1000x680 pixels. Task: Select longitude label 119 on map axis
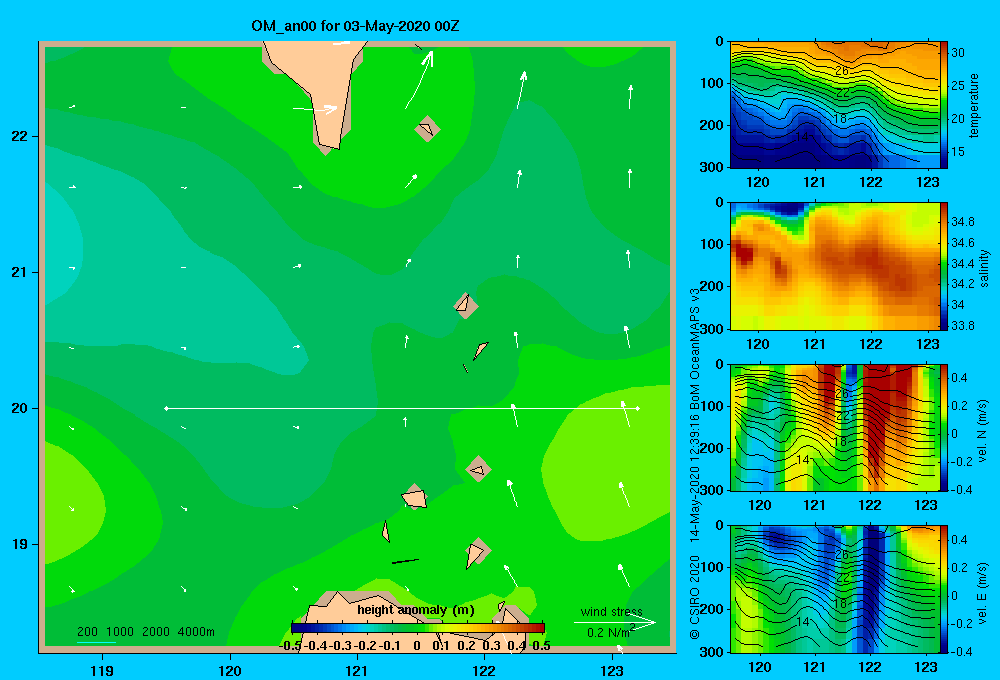pos(103,670)
